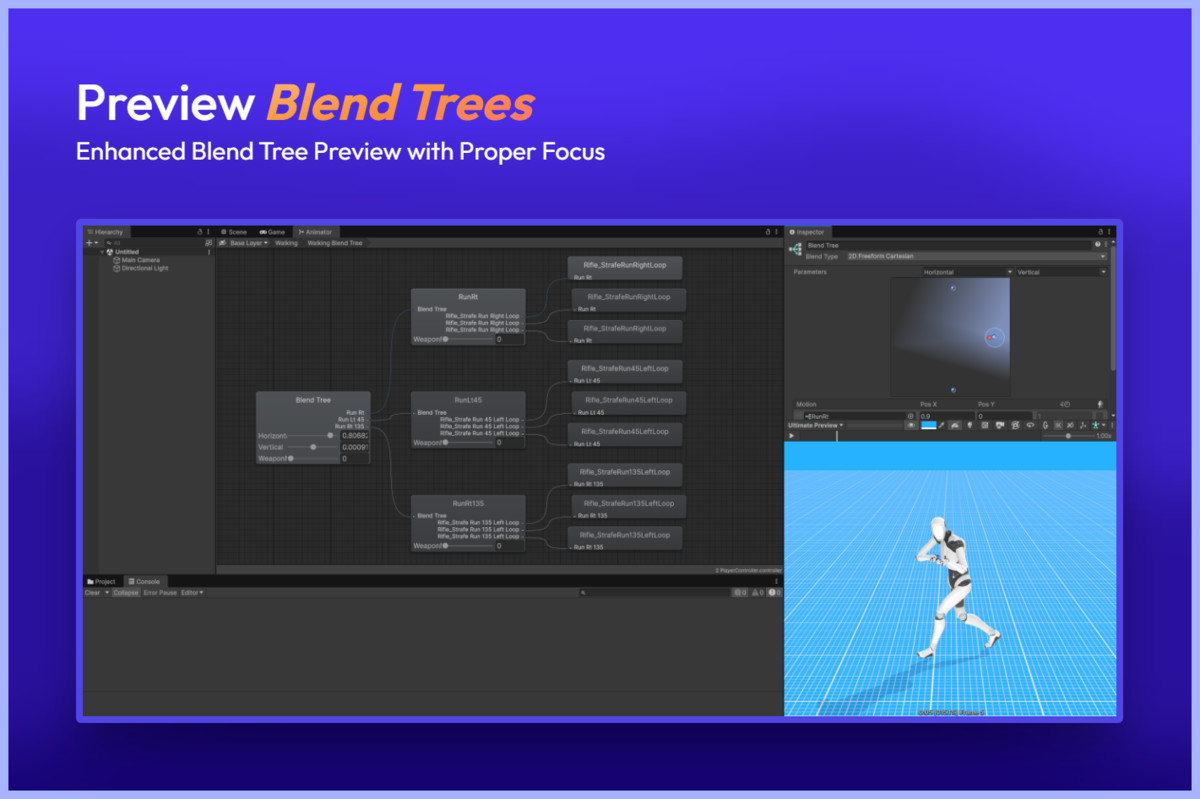The image size is (1200, 799).
Task: Click the help question mark icon in the Inspector
Action: click(x=1097, y=245)
